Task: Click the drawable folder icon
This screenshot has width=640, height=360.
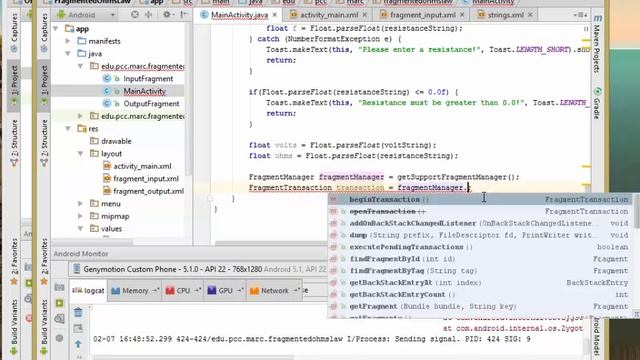Action: [x=94, y=141]
